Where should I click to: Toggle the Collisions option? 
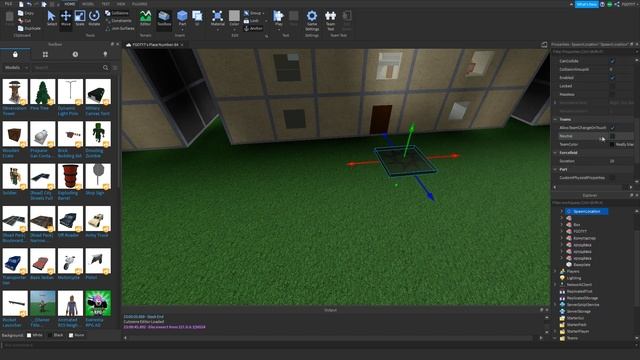tap(117, 13)
